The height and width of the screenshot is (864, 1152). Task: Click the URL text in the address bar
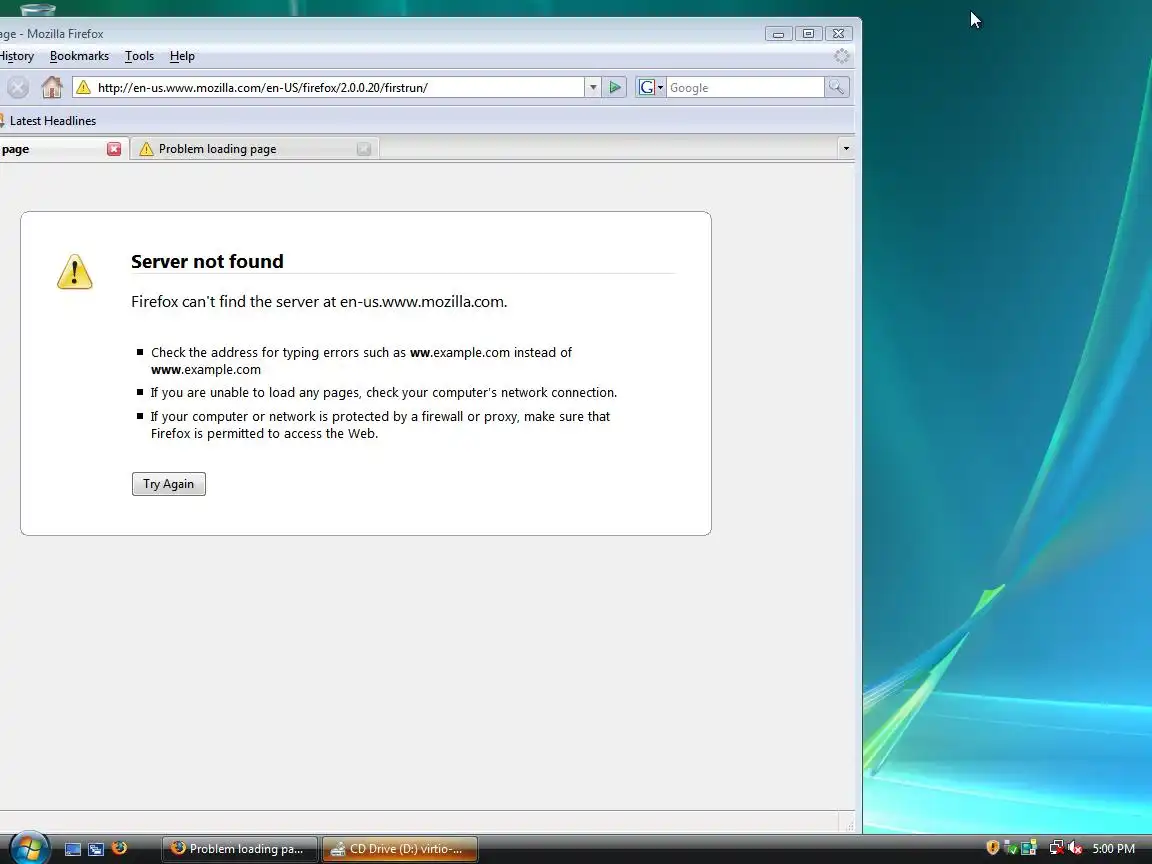(x=262, y=87)
